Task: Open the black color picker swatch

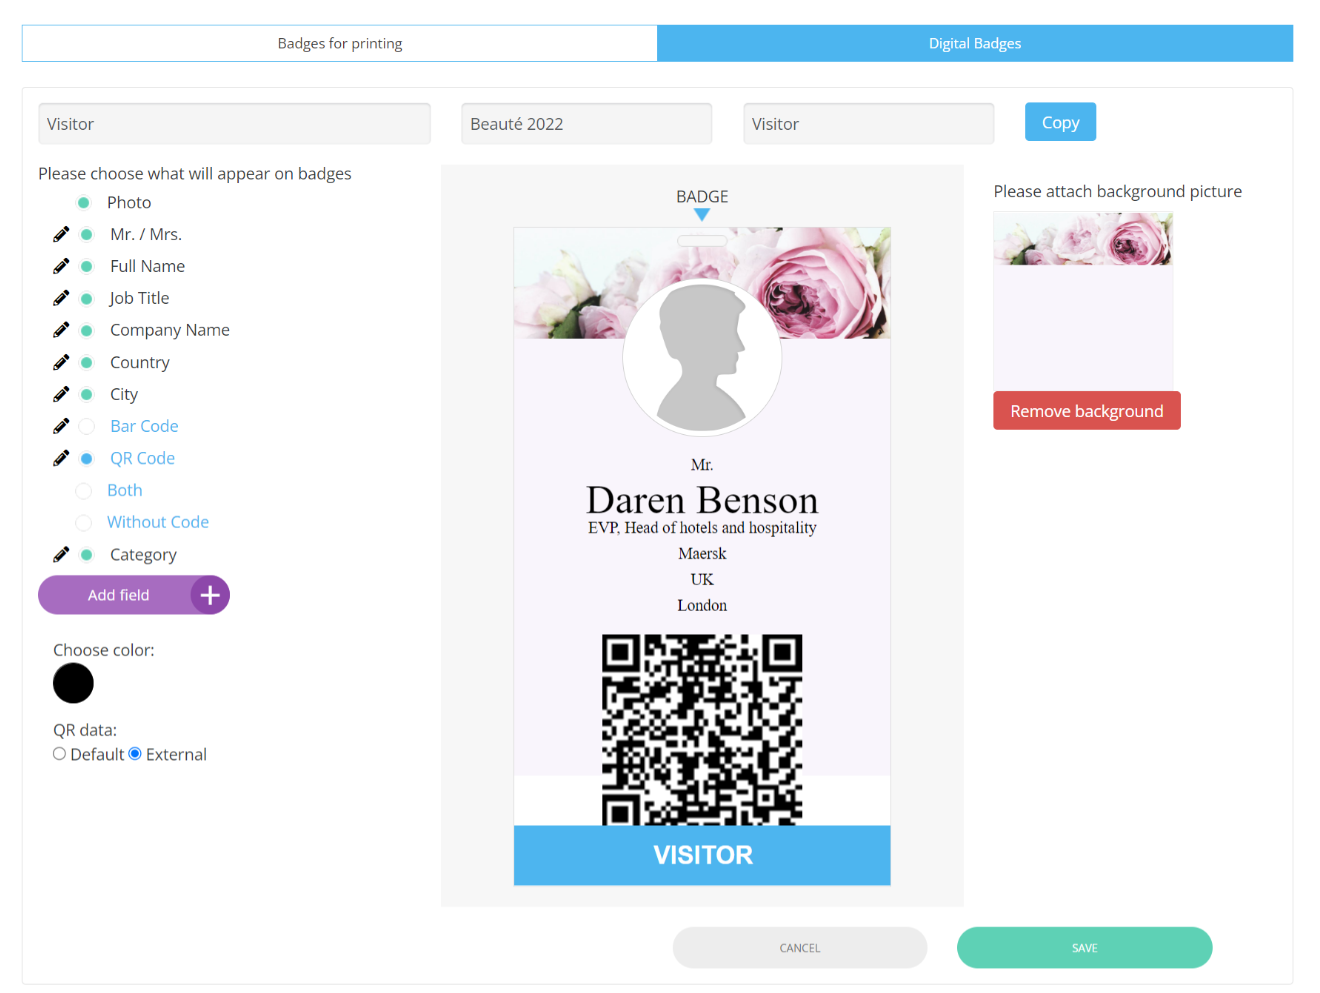Action: tap(73, 683)
